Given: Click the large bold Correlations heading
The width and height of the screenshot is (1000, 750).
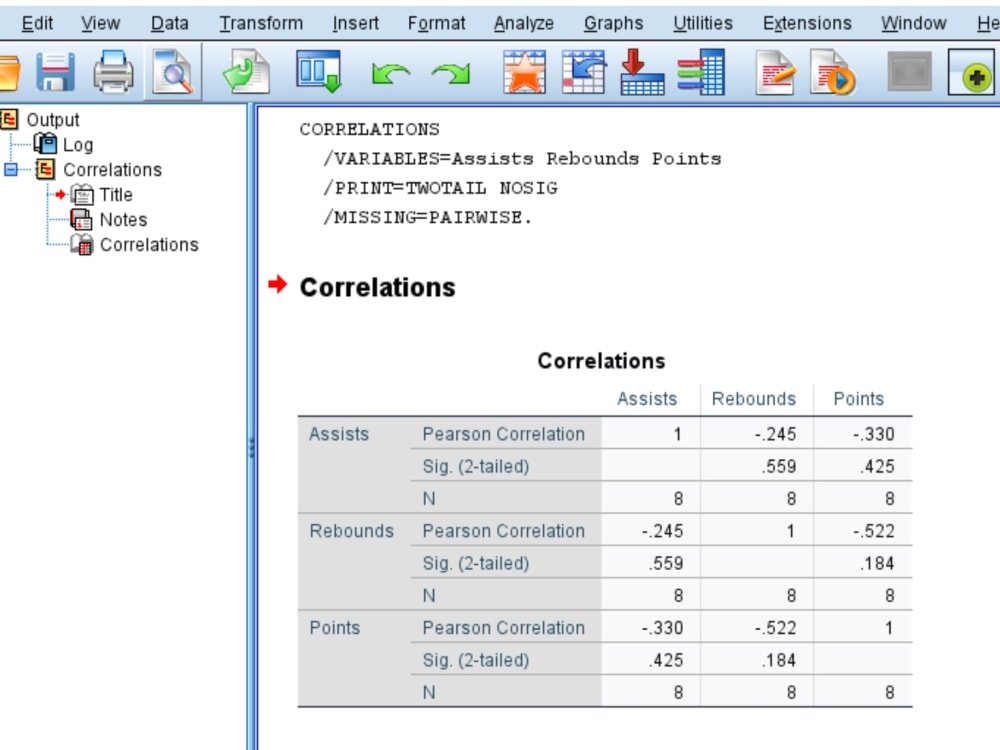Looking at the screenshot, I should pyautogui.click(x=378, y=288).
